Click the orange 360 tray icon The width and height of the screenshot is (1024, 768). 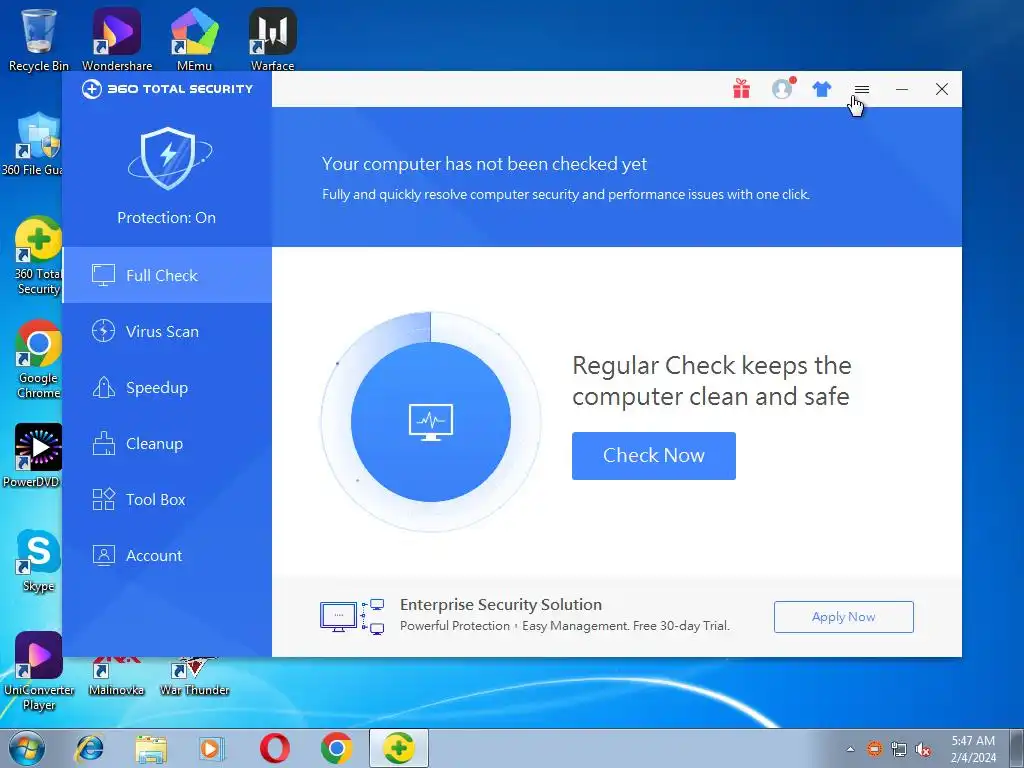(874, 749)
